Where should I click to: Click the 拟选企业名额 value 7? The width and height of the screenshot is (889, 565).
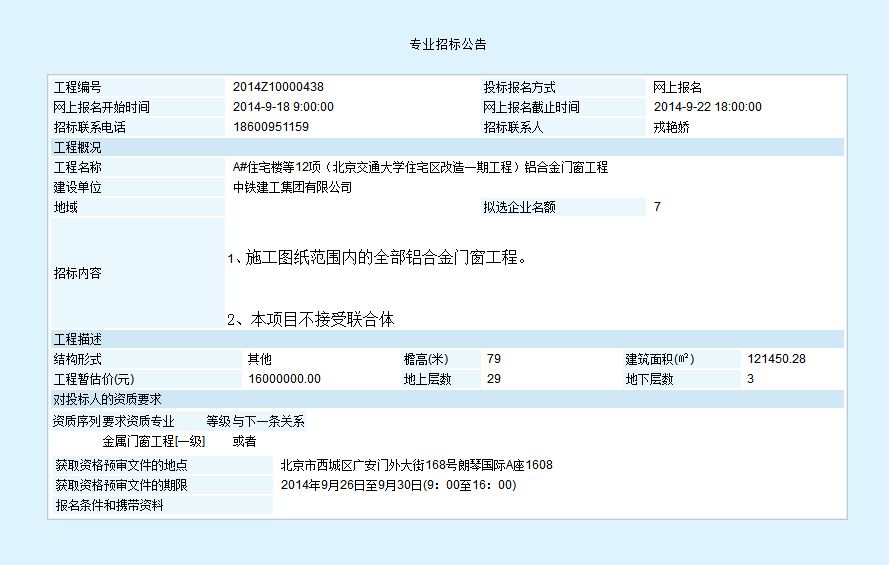(x=657, y=207)
